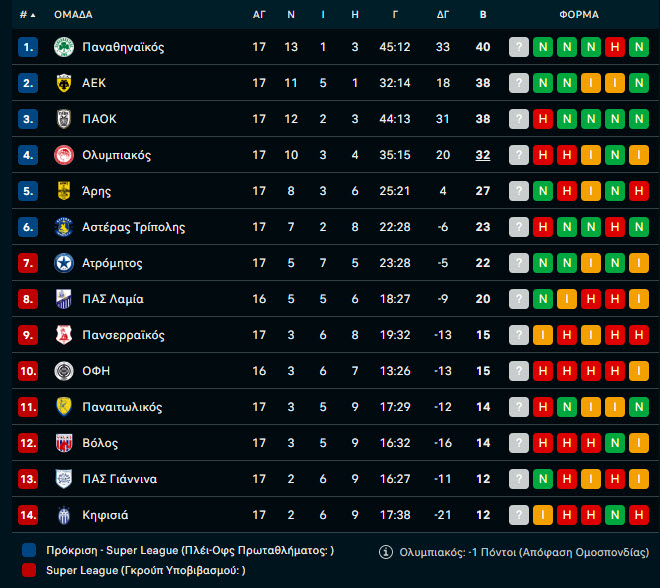Click the info icon beside Ολυμπιακός penalty note
The image size is (660, 588).
(x=386, y=552)
